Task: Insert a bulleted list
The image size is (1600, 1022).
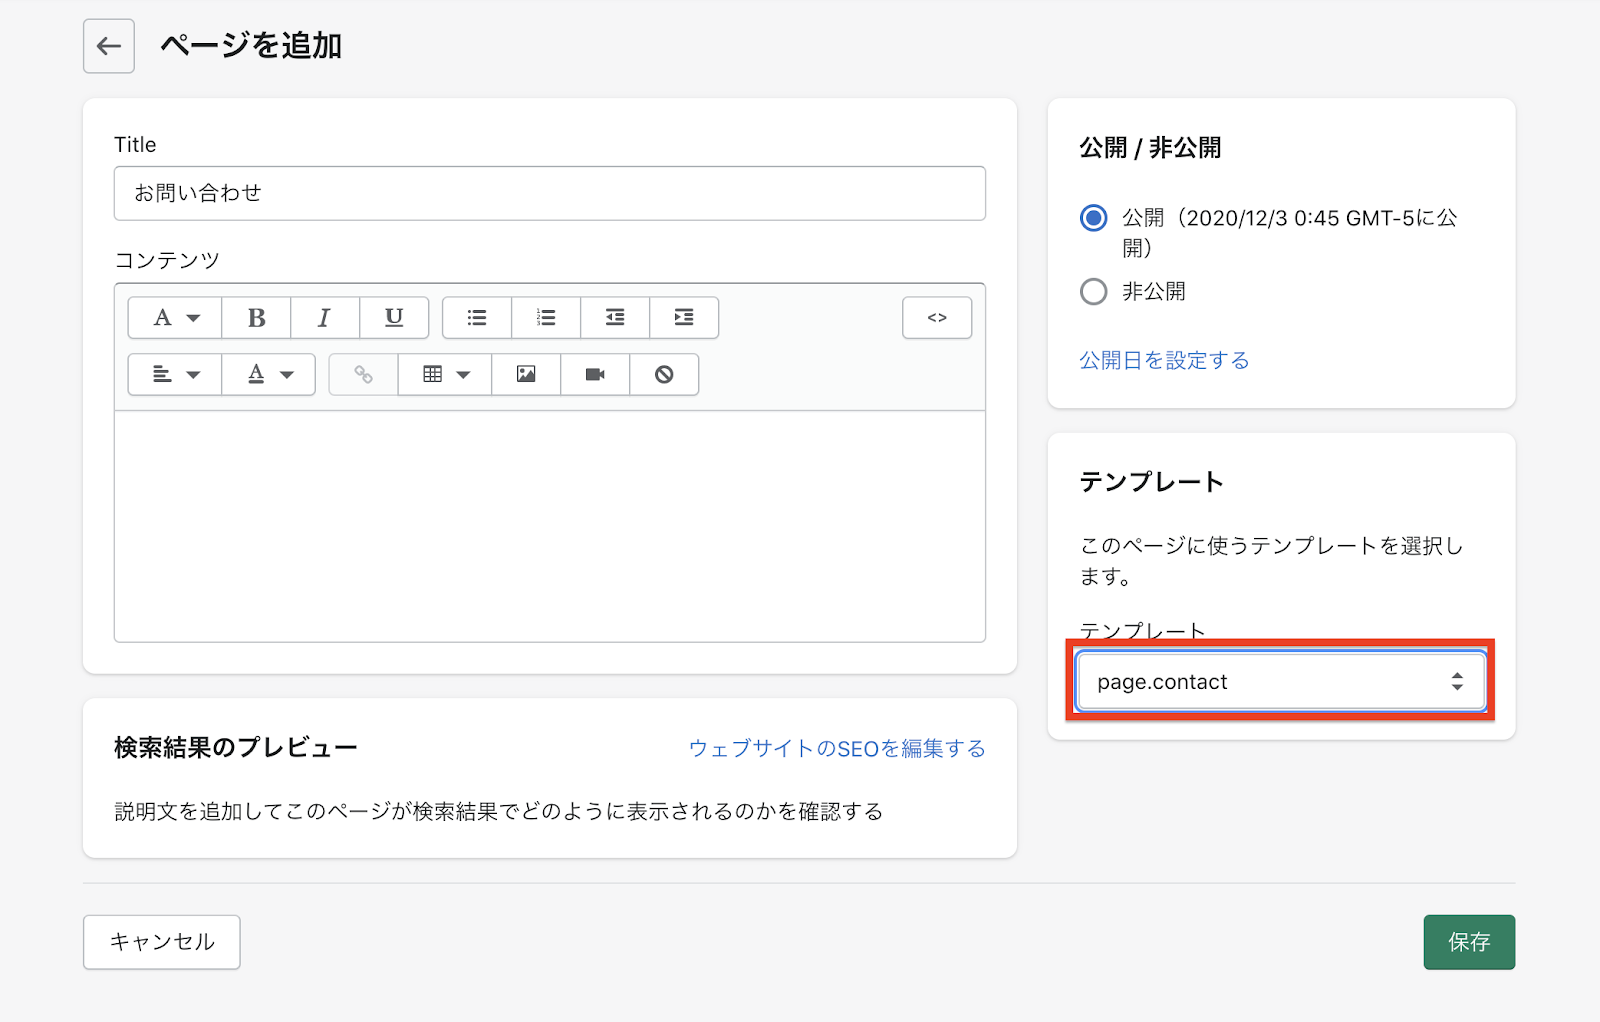Action: 477,318
